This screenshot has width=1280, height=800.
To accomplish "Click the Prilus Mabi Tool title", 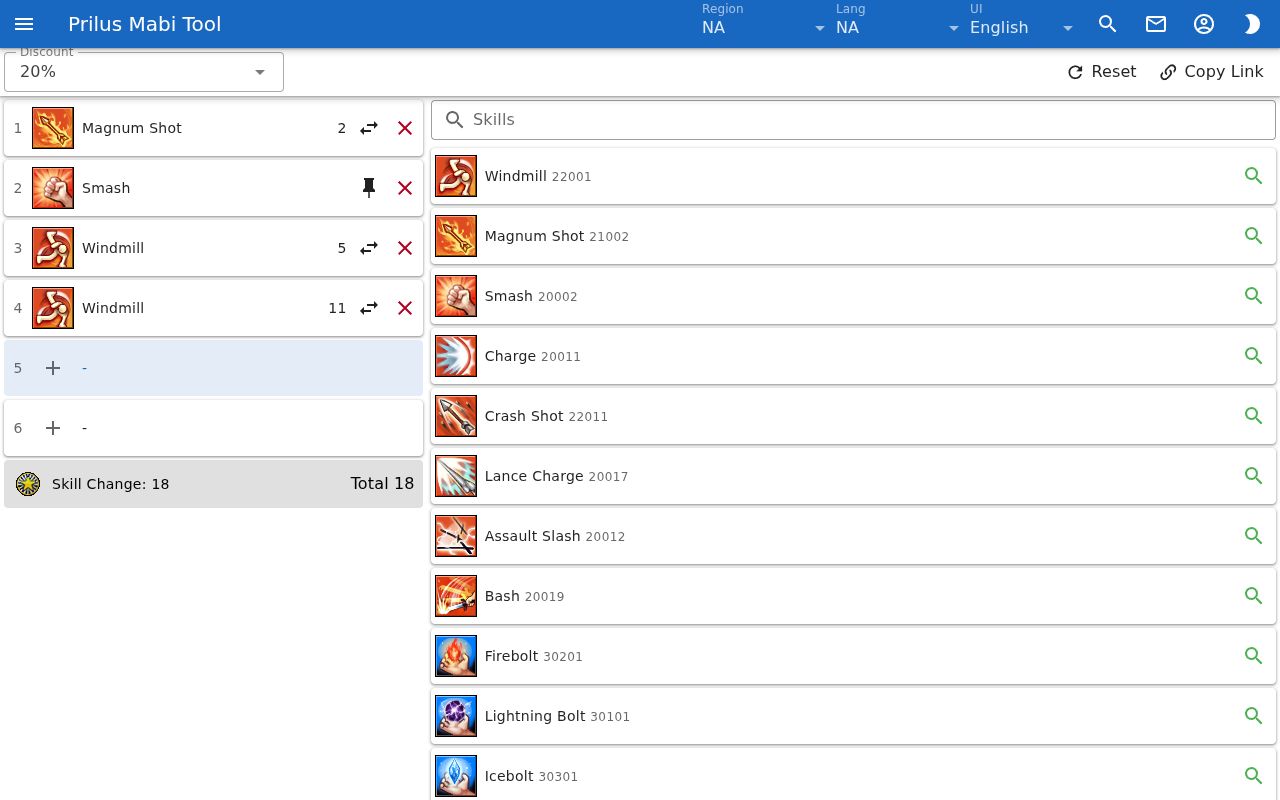I will (145, 24).
